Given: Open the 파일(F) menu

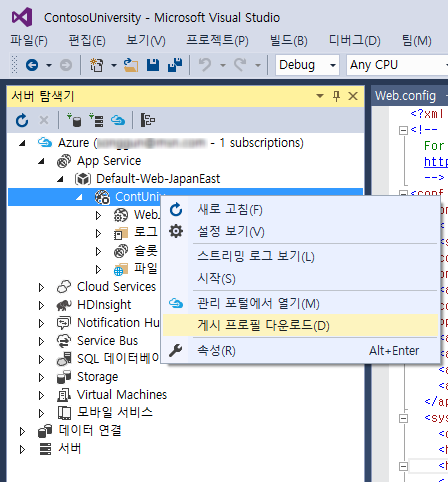Looking at the screenshot, I should click(29, 41).
